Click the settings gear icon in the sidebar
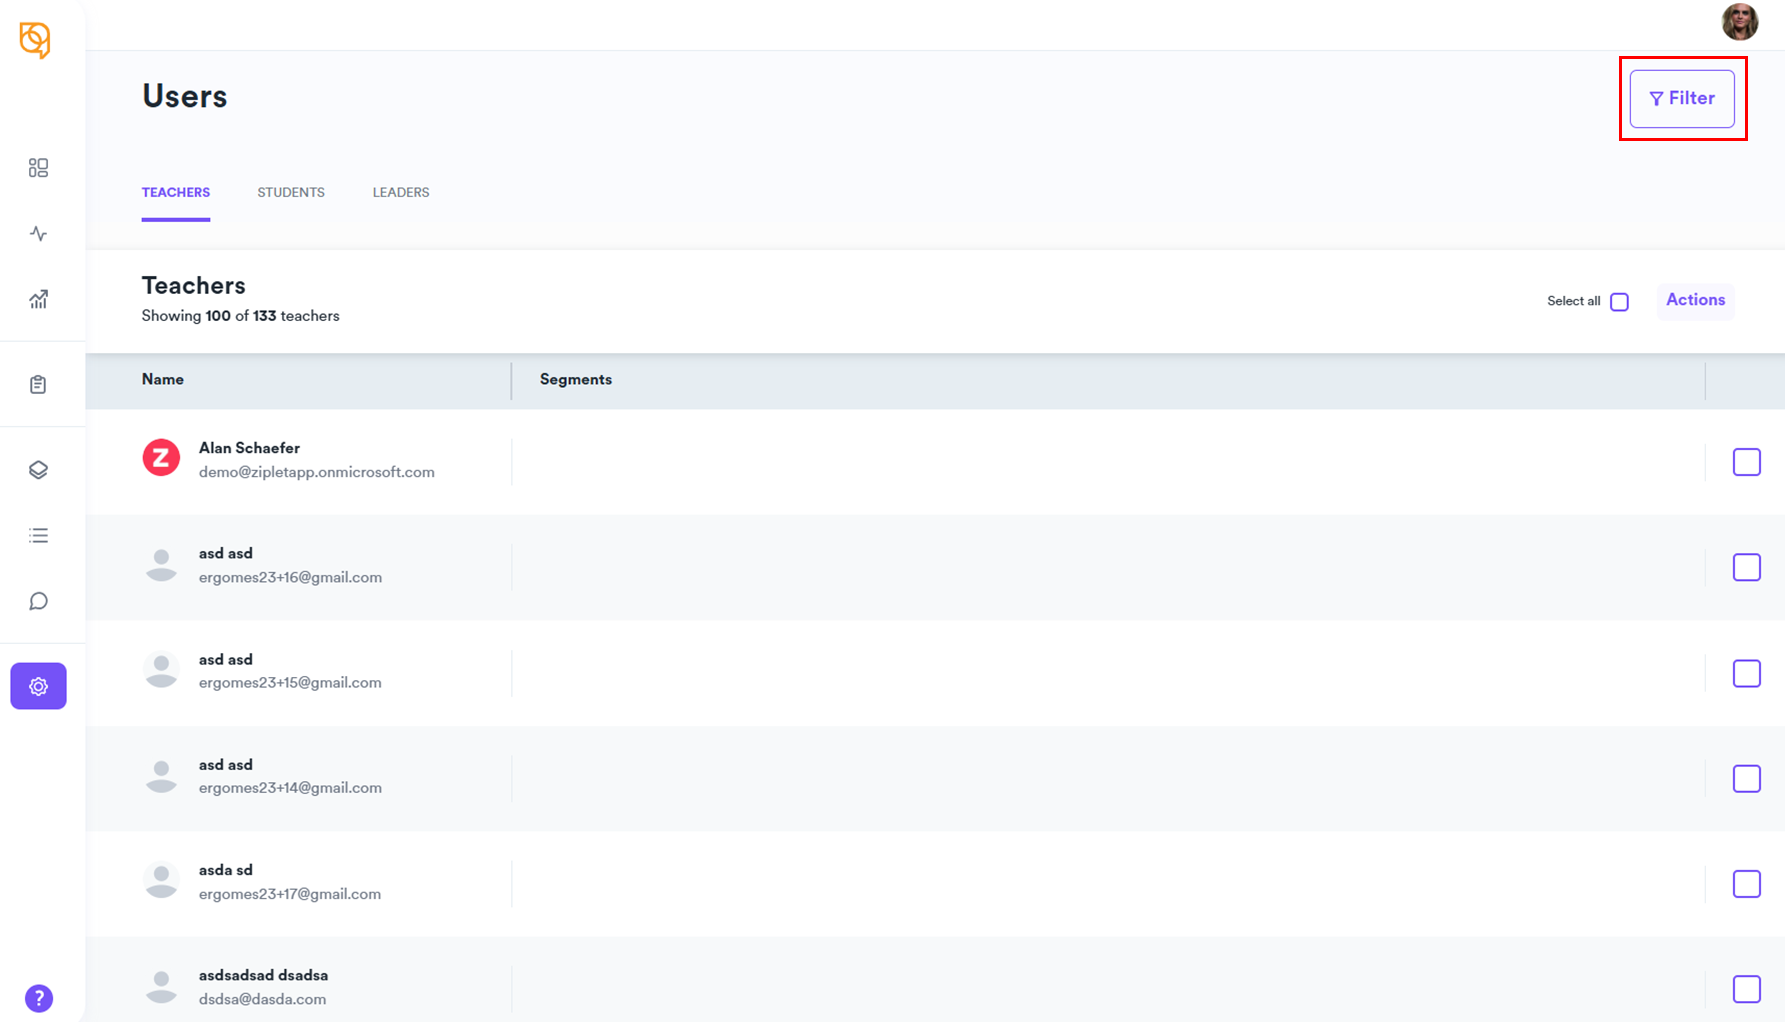 click(38, 686)
